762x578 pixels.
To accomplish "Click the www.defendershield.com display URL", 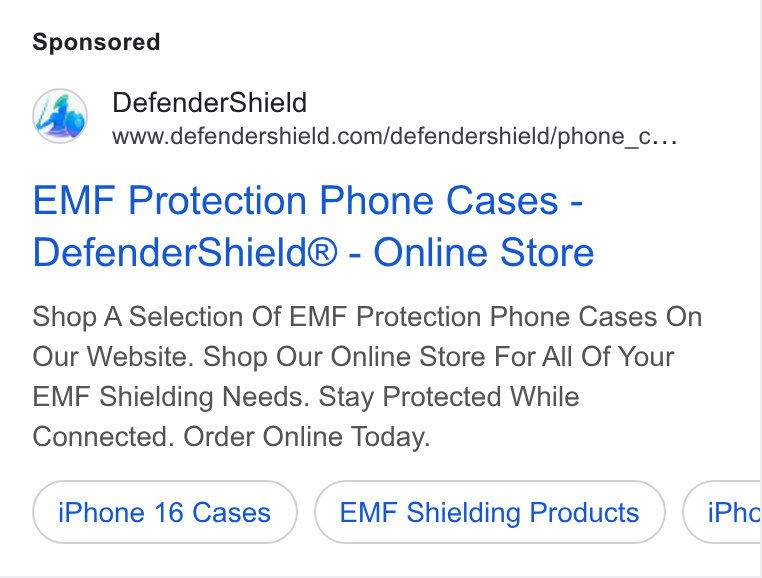I will tap(394, 136).
